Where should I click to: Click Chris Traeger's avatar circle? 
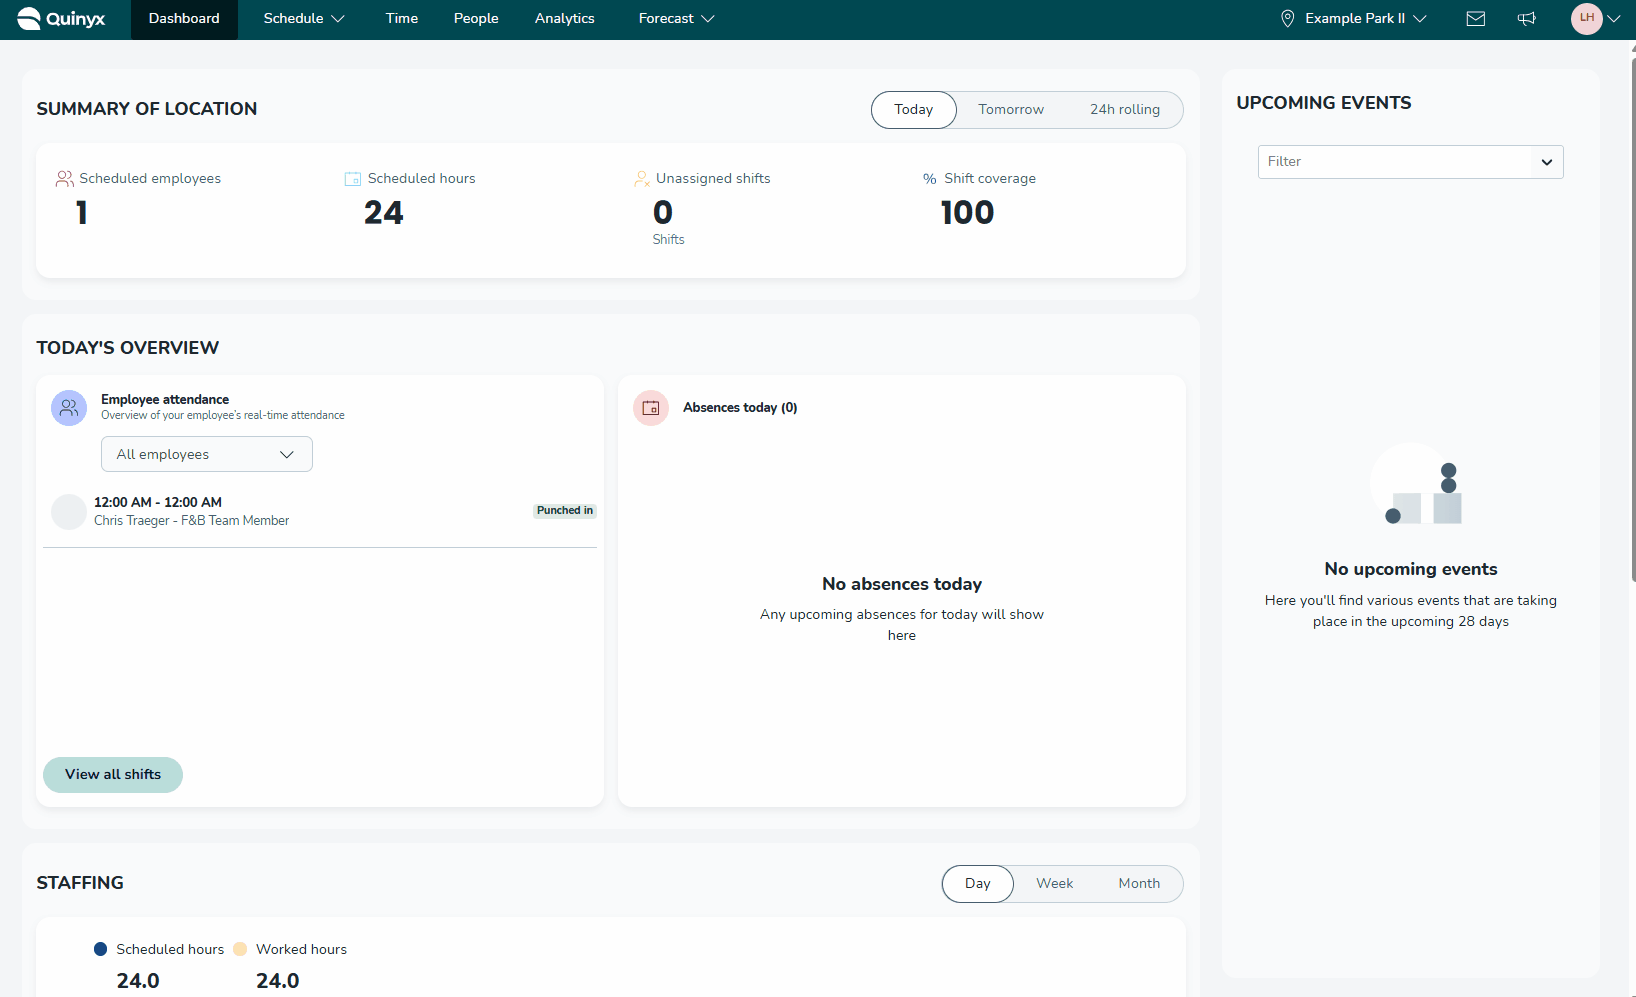tap(69, 512)
